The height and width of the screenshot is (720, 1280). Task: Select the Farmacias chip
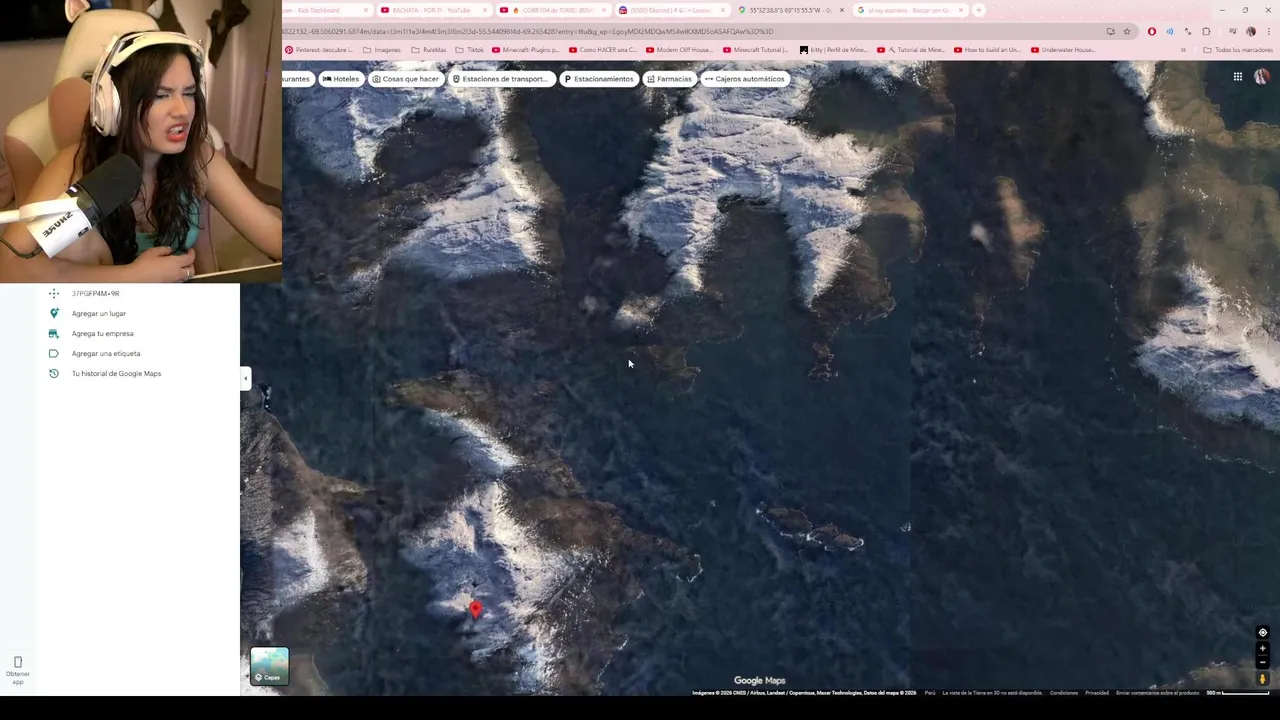coord(669,79)
